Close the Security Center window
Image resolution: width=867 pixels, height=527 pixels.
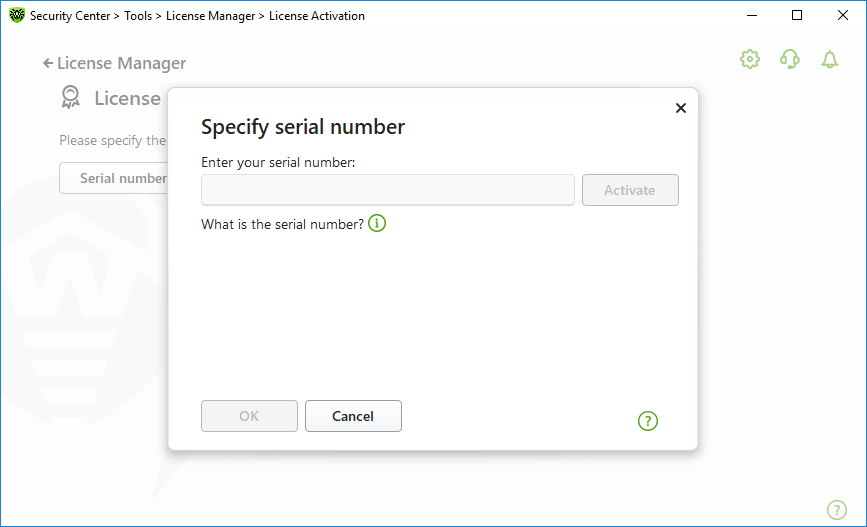tap(843, 15)
